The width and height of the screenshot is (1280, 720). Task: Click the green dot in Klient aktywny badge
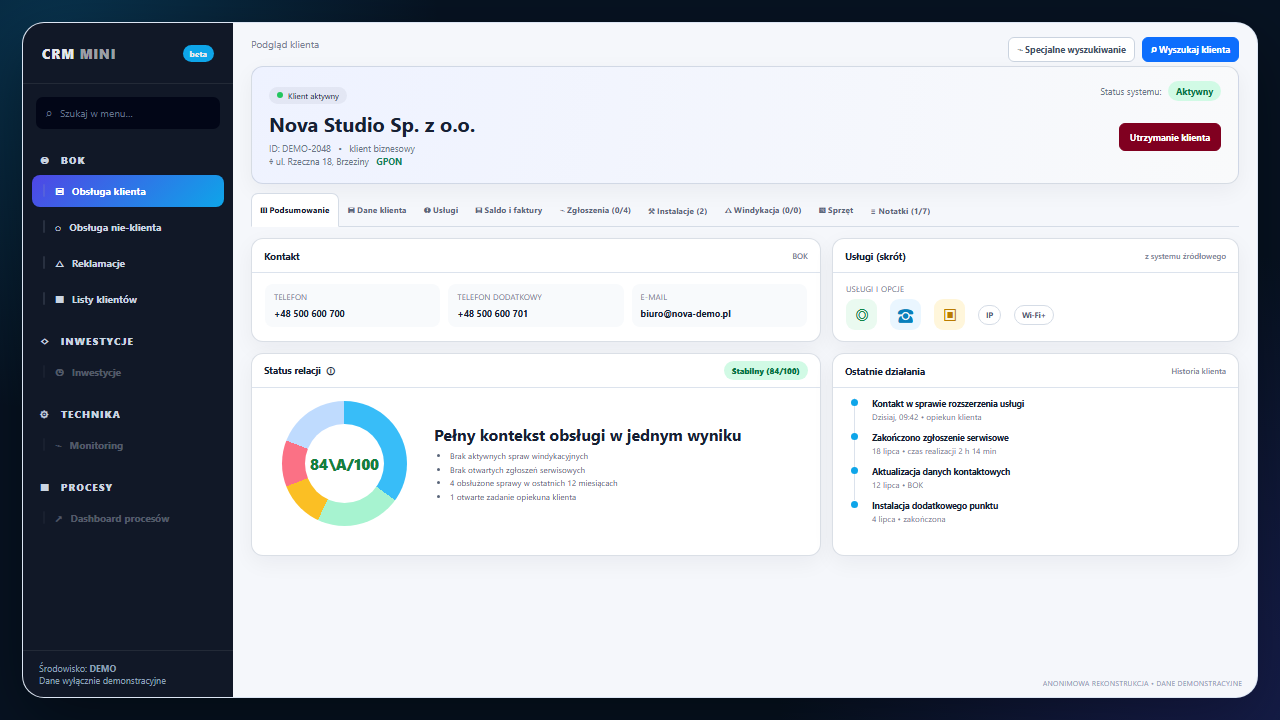[x=280, y=96]
